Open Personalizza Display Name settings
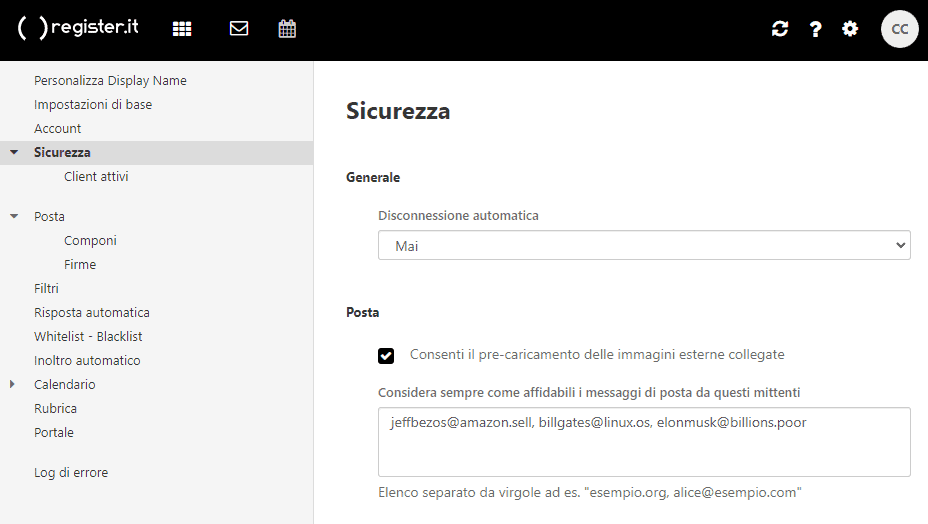 click(x=110, y=81)
